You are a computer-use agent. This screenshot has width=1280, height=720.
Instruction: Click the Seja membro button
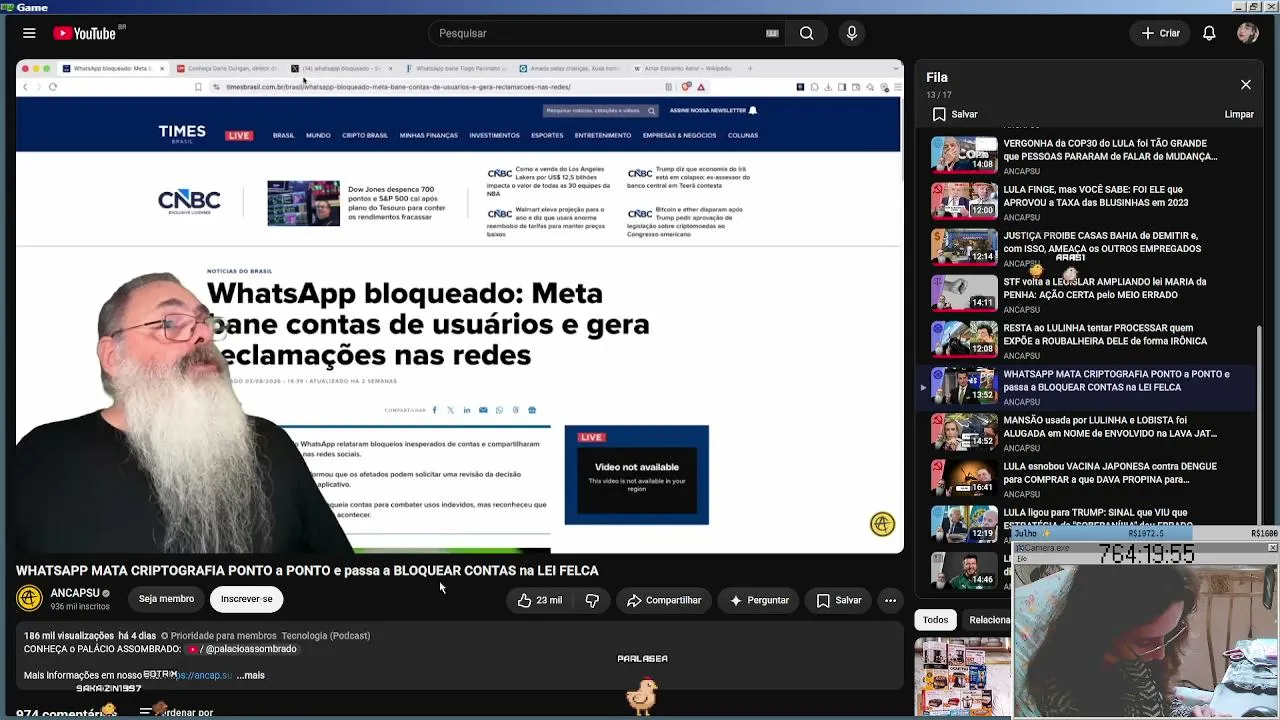pyautogui.click(x=166, y=599)
